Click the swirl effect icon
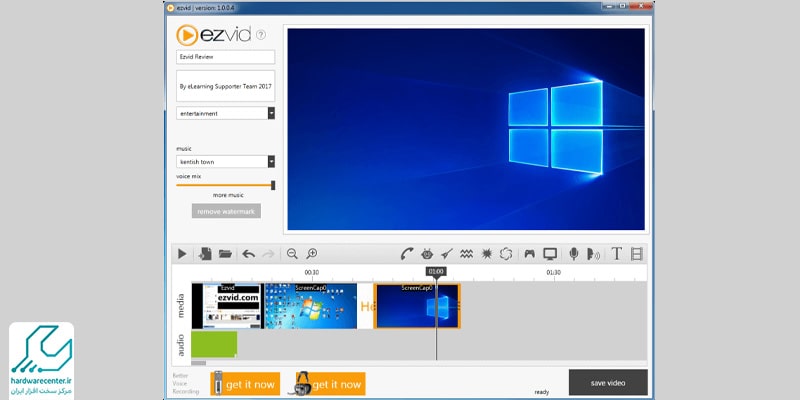Screen dimensions: 800x400 click(x=506, y=254)
